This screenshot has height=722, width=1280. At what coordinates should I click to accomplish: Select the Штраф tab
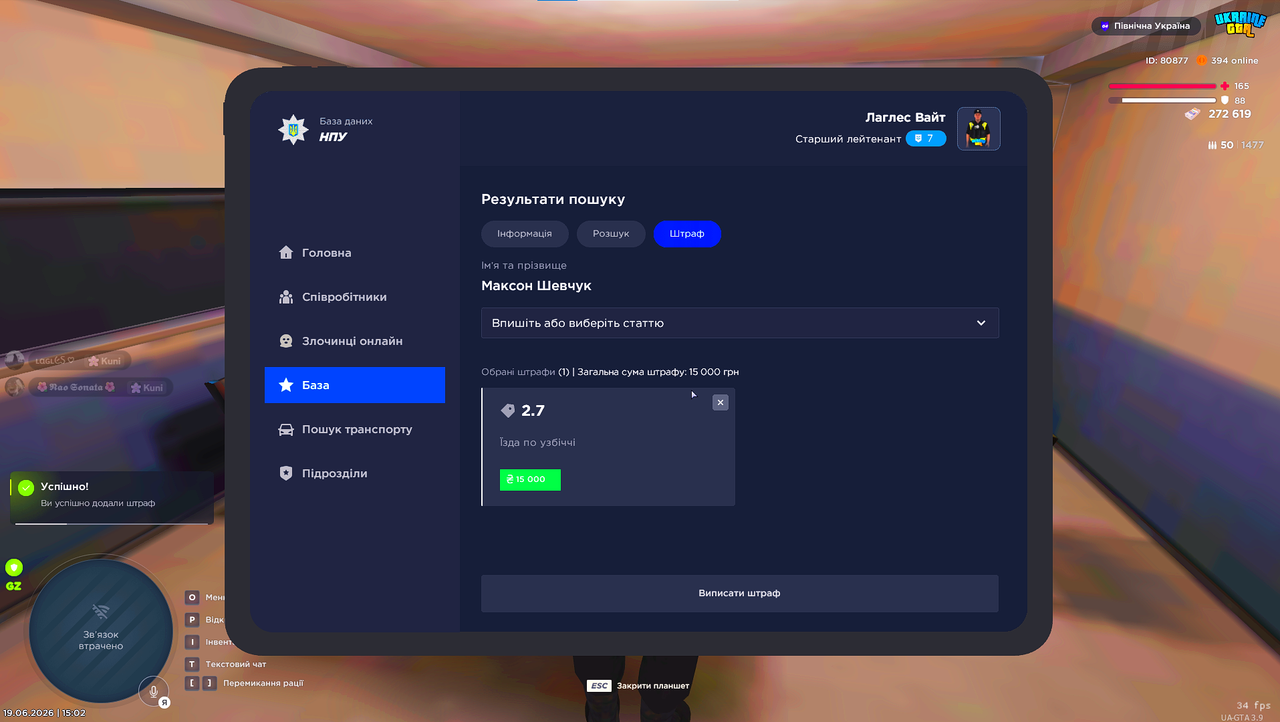[x=687, y=234]
